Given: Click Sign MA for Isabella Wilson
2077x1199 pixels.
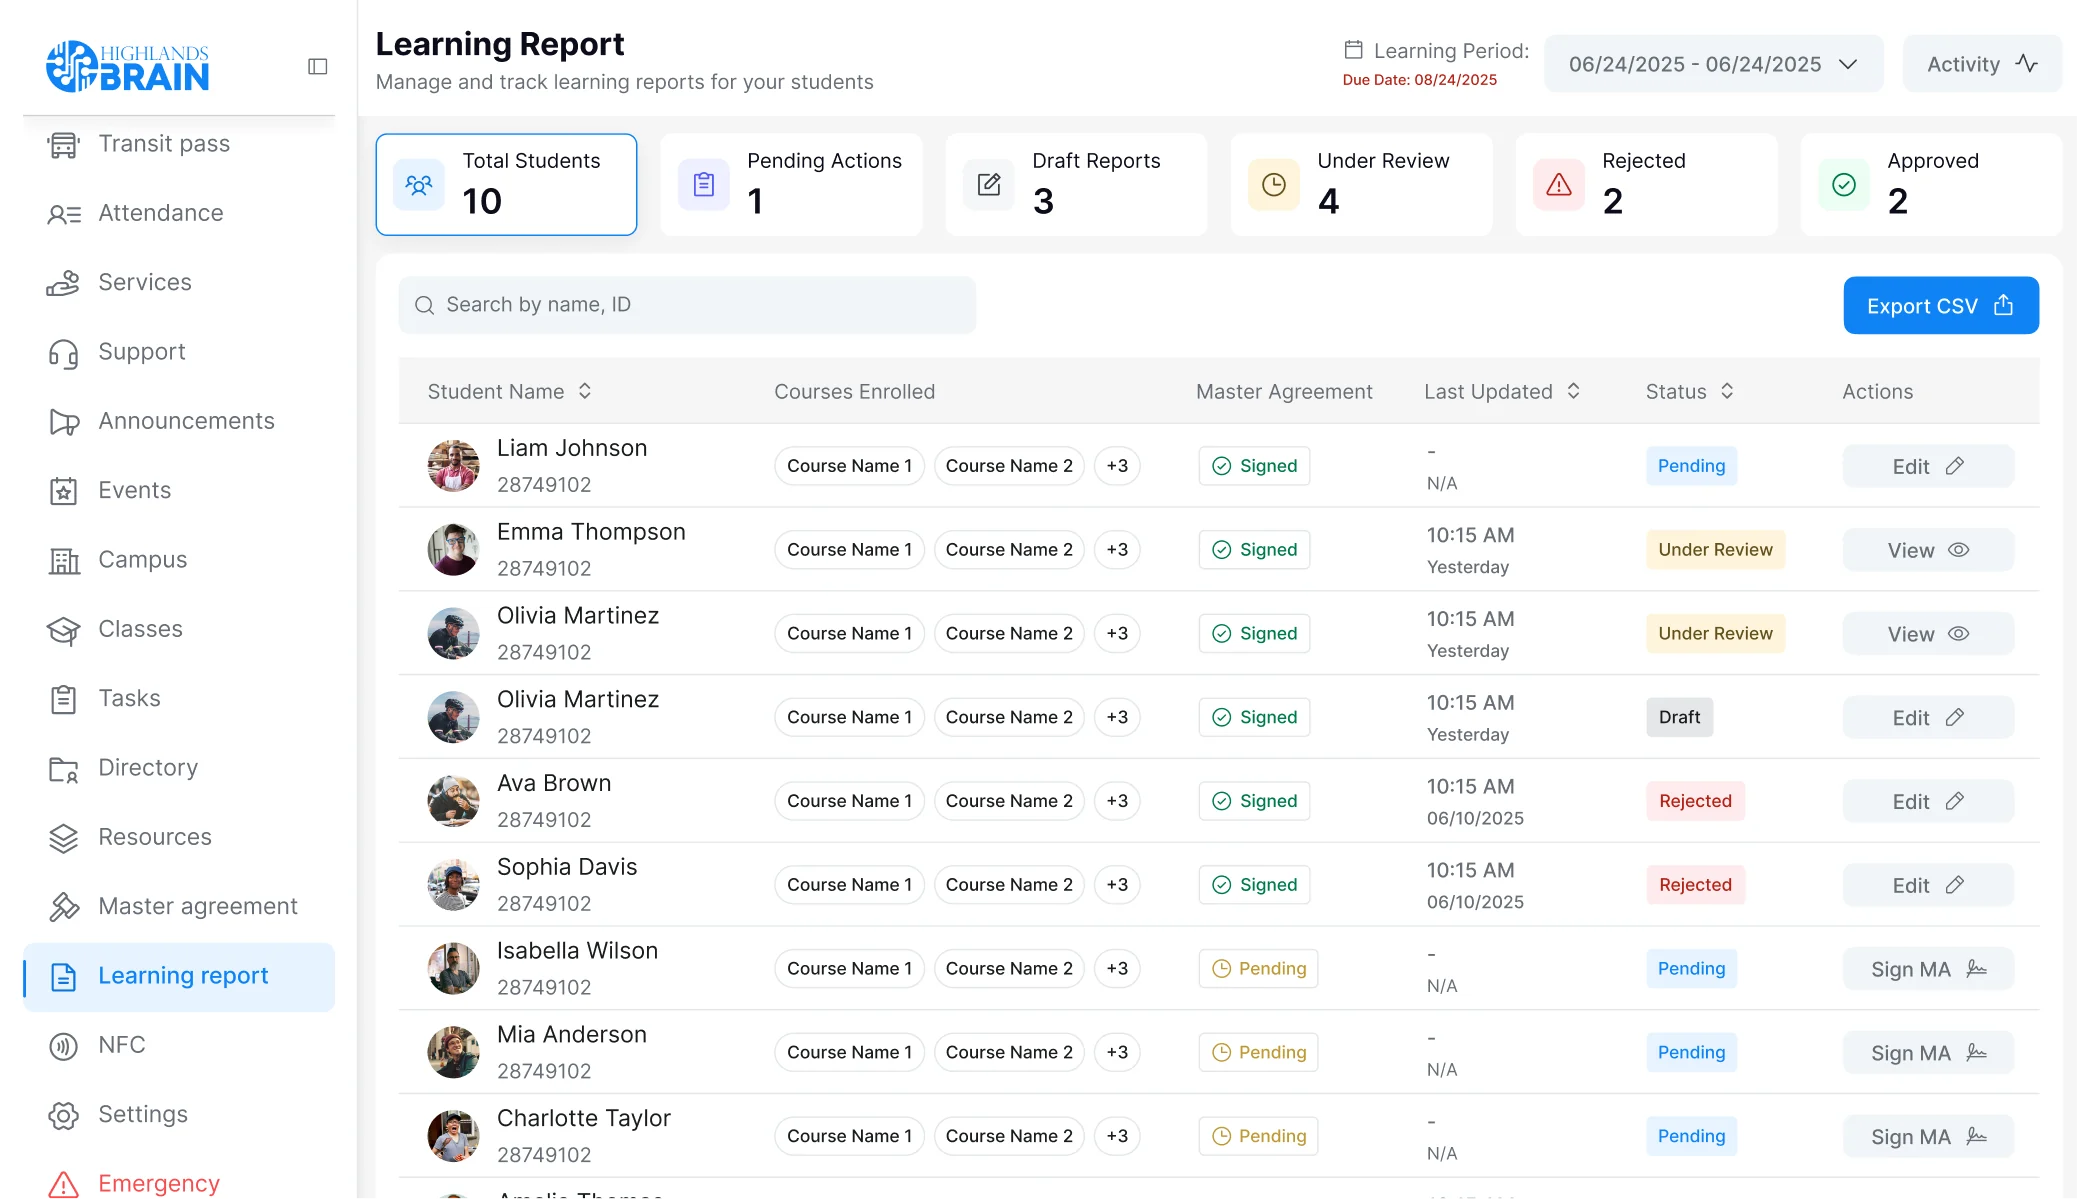Looking at the screenshot, I should (1928, 969).
